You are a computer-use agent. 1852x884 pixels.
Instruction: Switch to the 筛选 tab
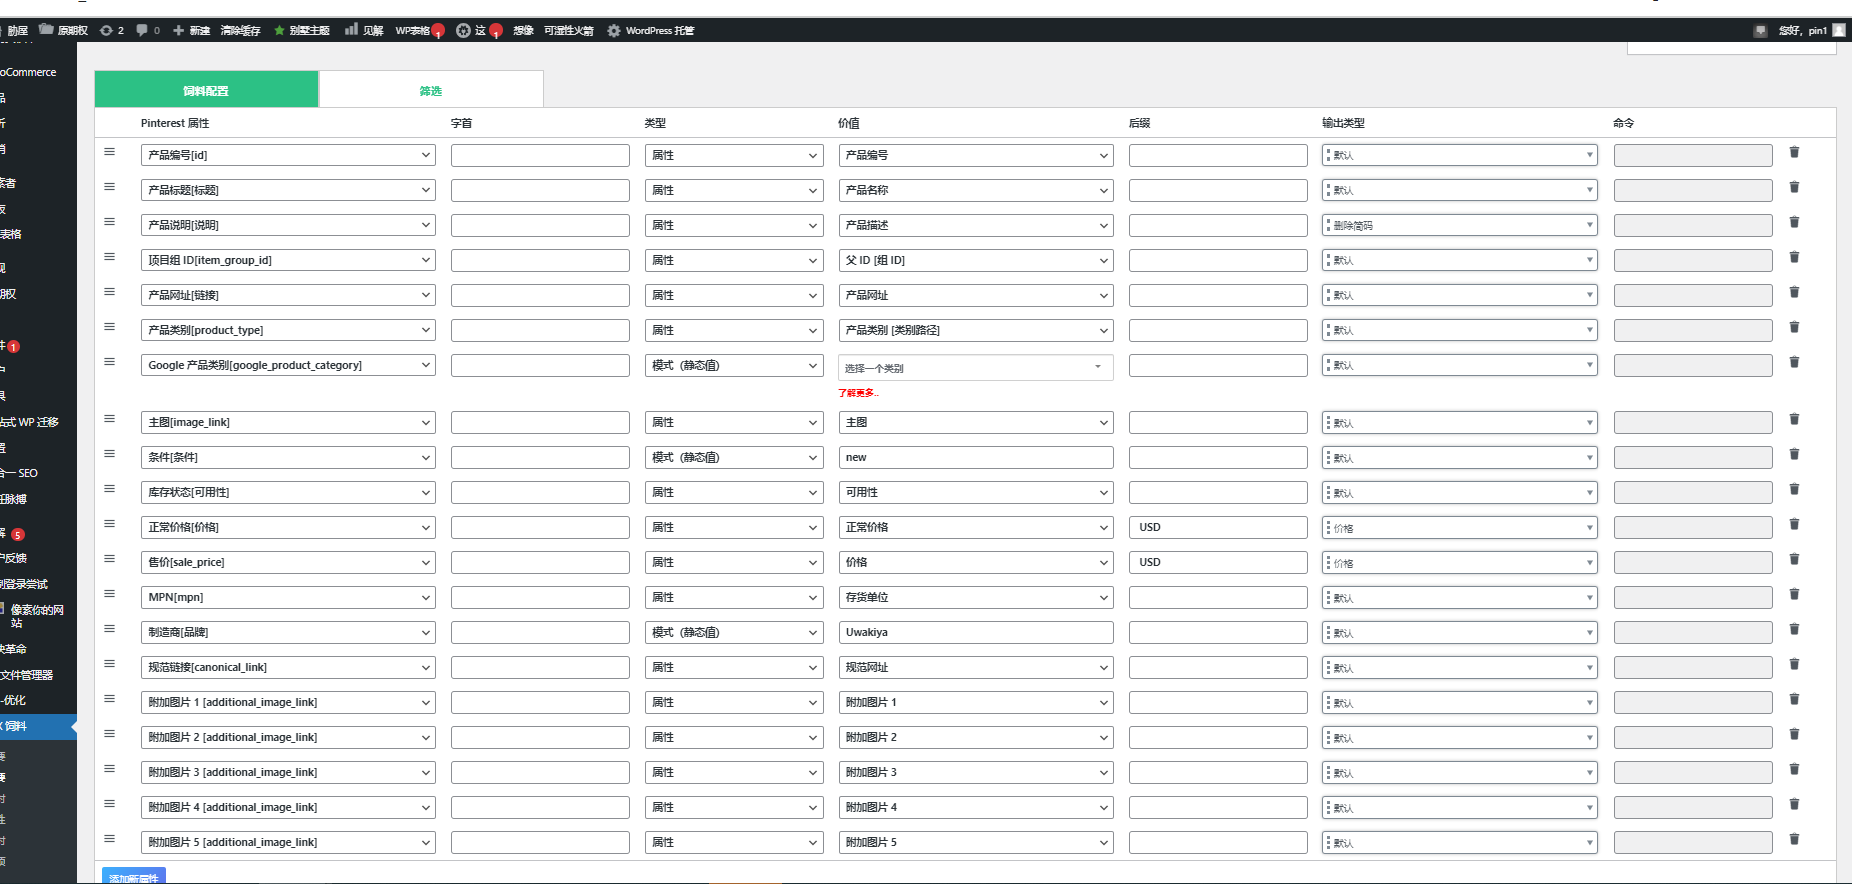pyautogui.click(x=431, y=90)
